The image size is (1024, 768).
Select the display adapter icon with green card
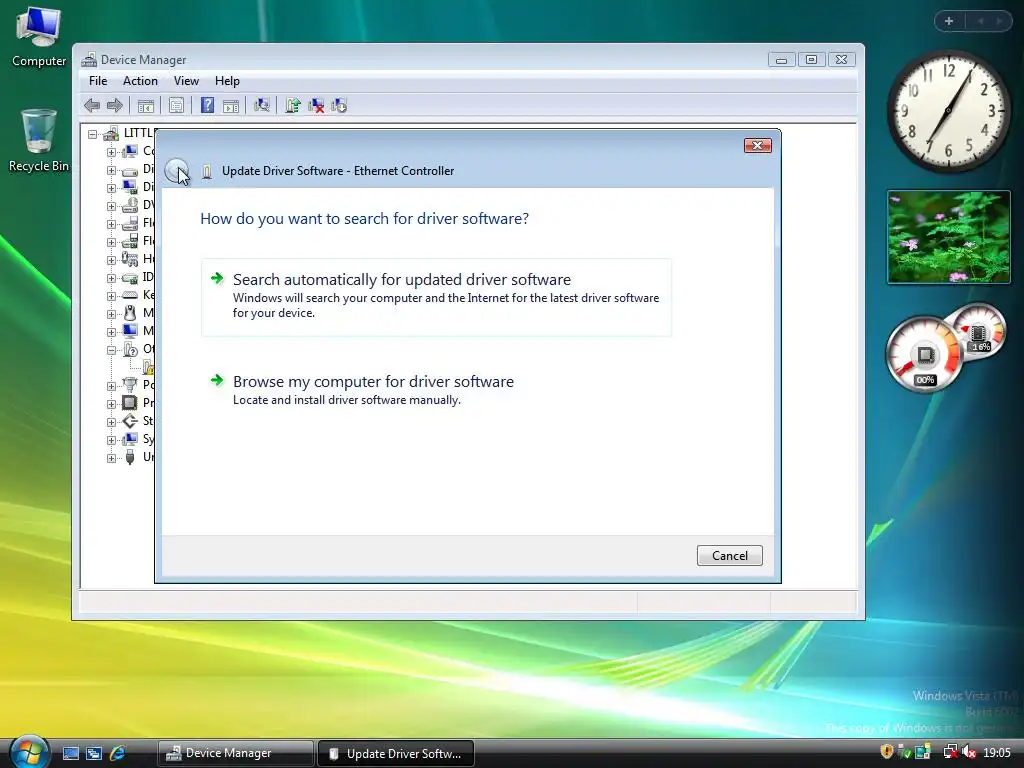click(x=130, y=187)
